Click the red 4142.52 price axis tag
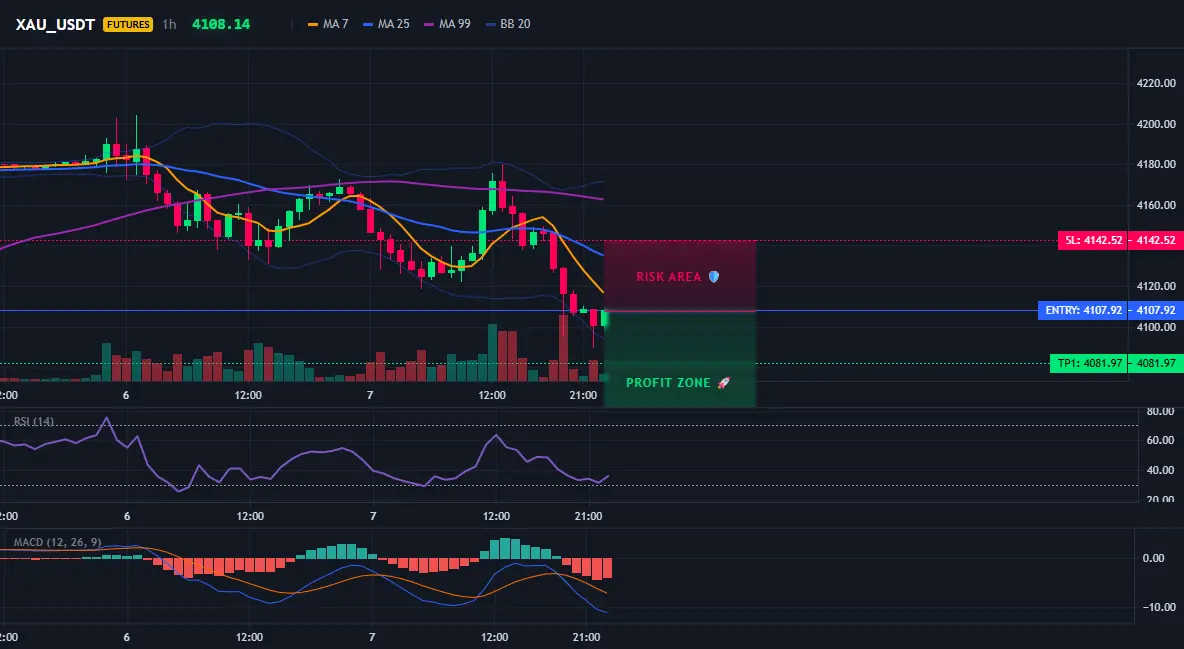The width and height of the screenshot is (1184, 649). coord(1156,241)
